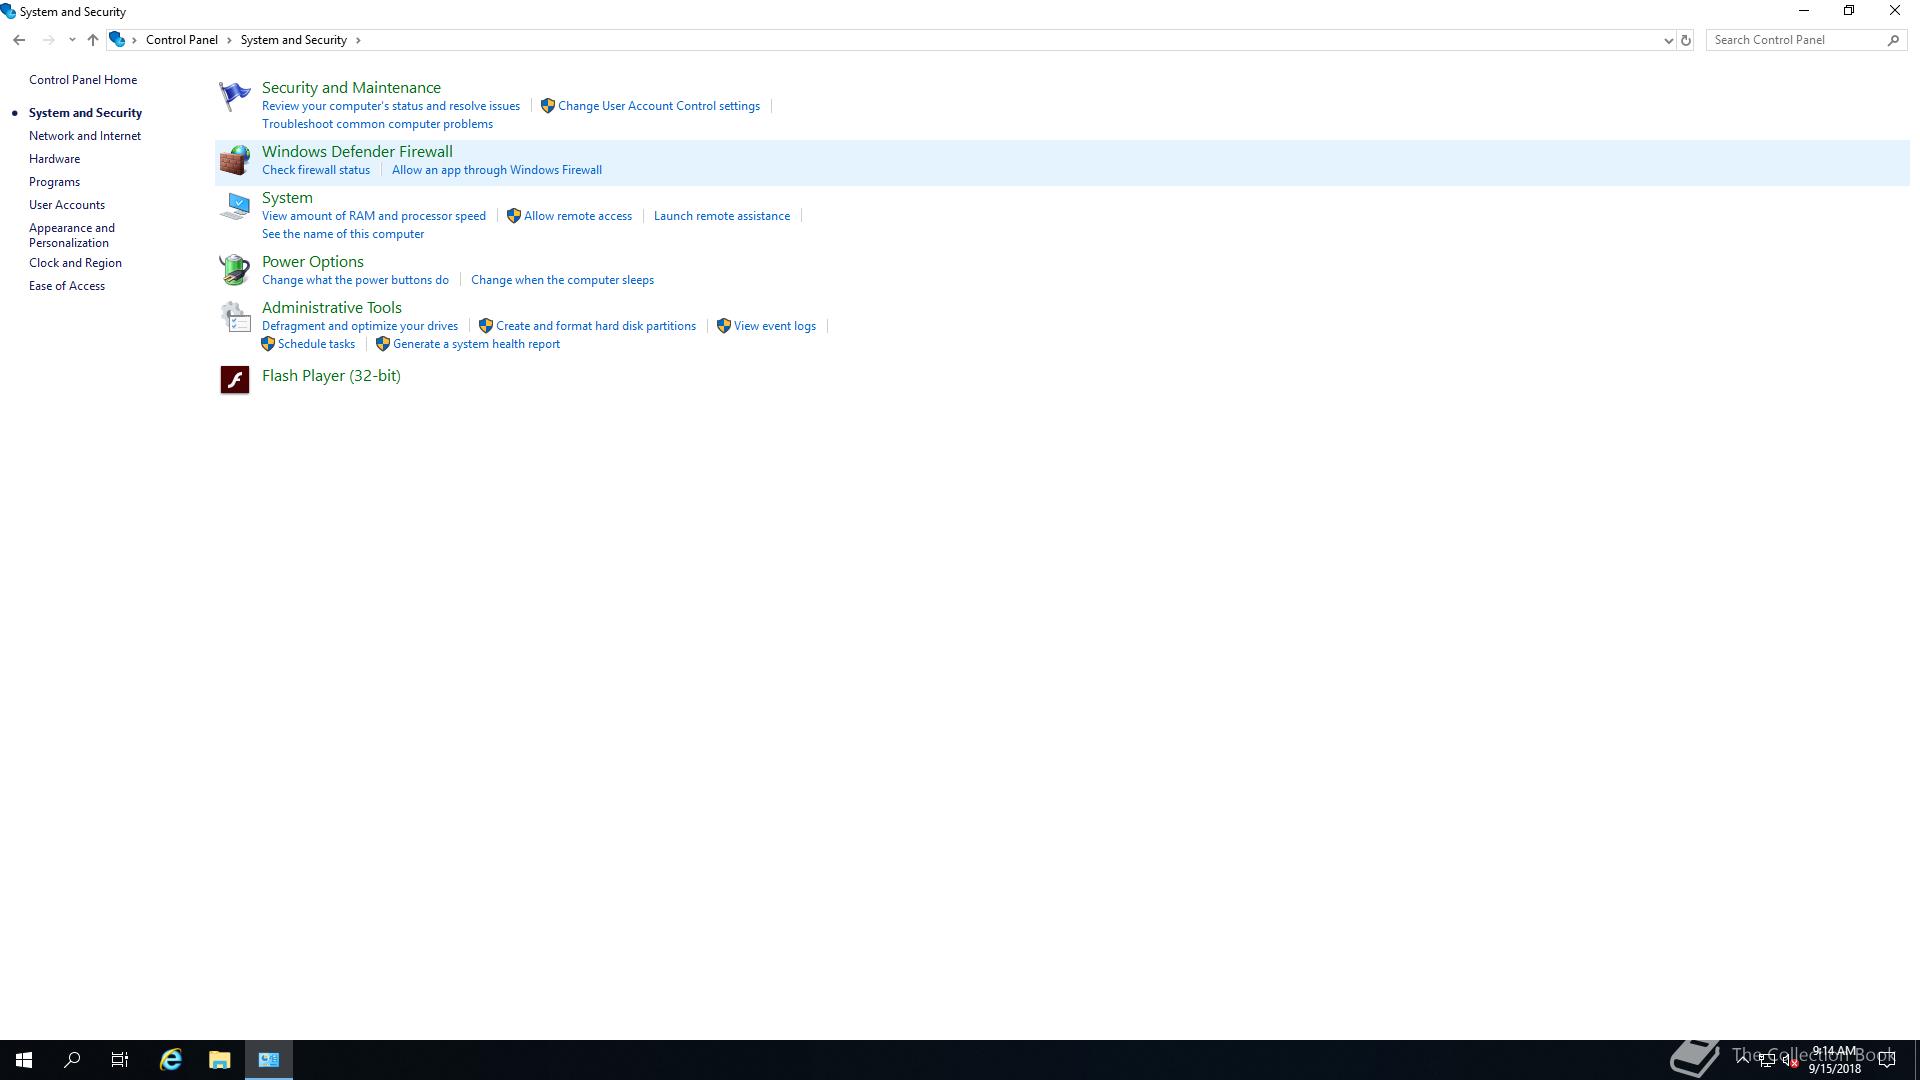Select Hardware category in sidebar

[x=54, y=159]
